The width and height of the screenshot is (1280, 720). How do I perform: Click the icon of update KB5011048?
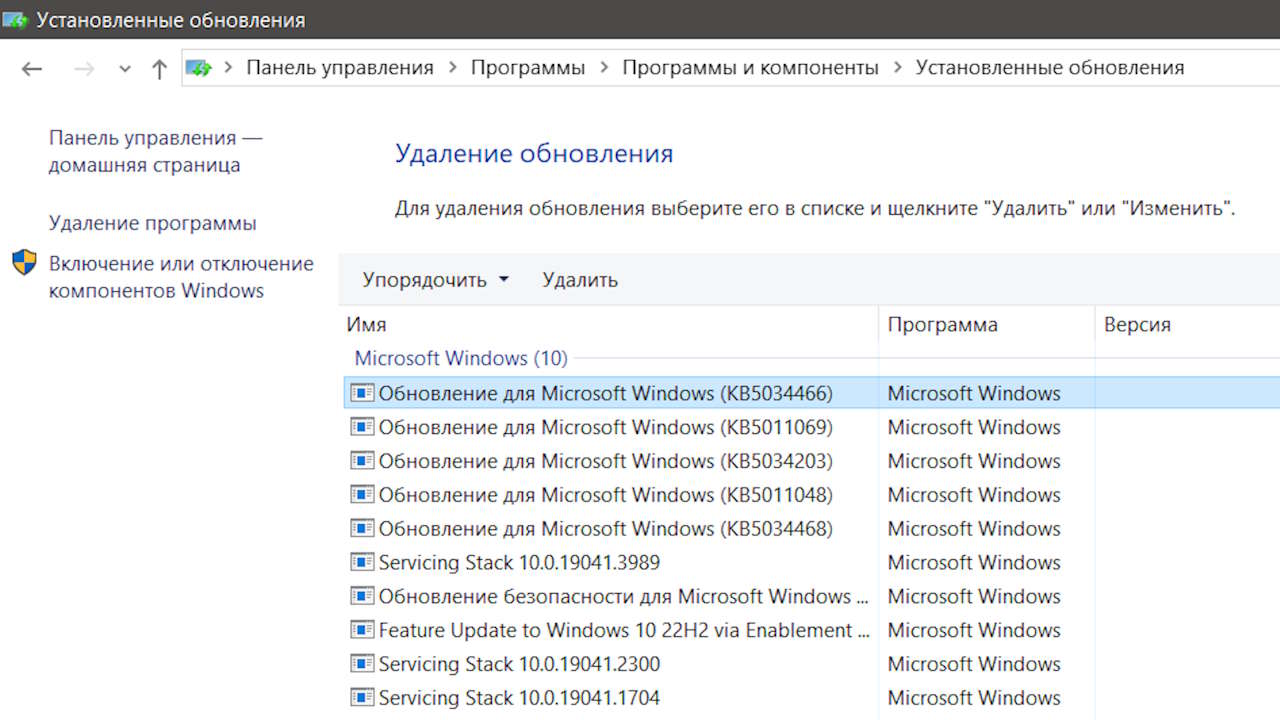point(362,495)
